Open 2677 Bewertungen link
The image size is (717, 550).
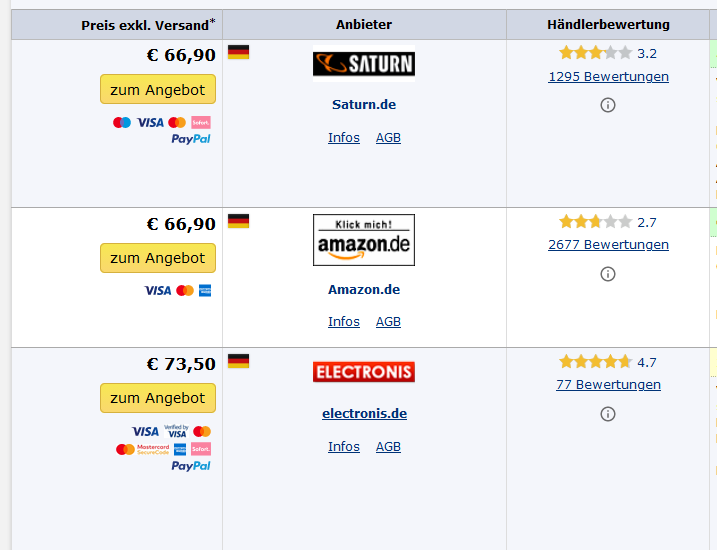tap(608, 245)
